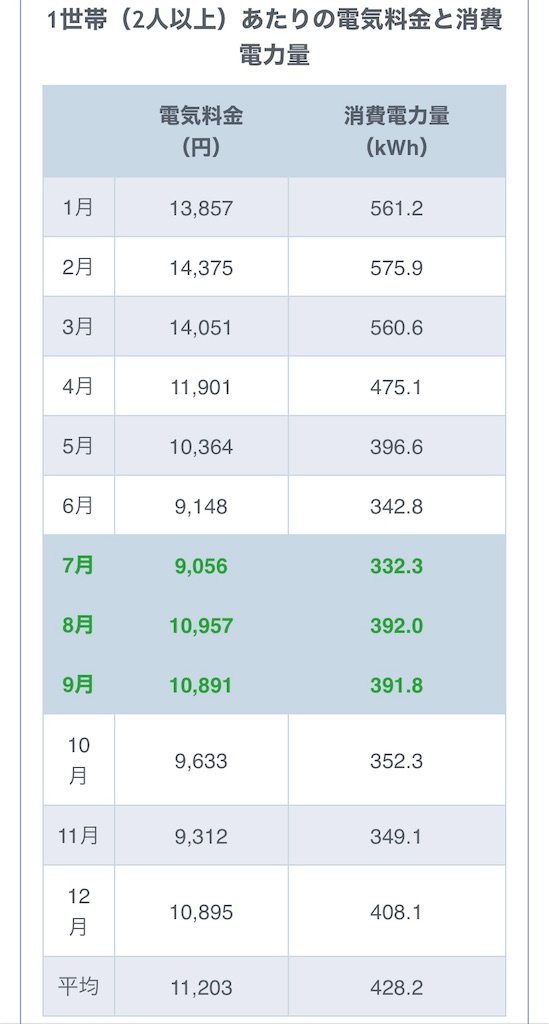The height and width of the screenshot is (1024, 549).
Task: Select the 9,633 cost cell
Action: tap(201, 761)
